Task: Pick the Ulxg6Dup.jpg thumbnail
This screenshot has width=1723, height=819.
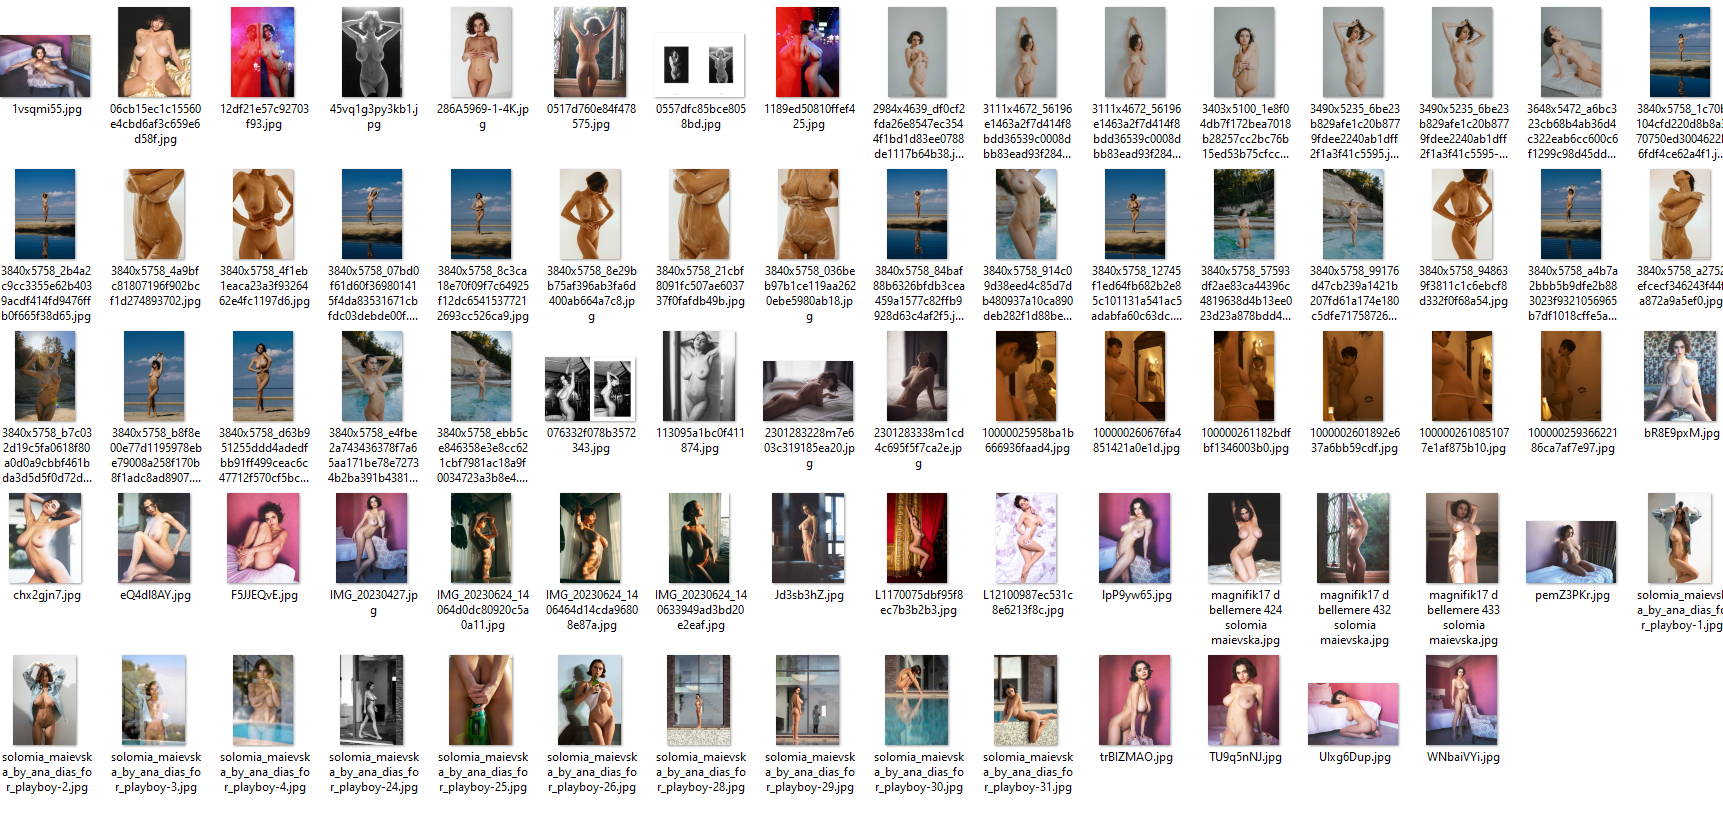Action: pyautogui.click(x=1353, y=714)
